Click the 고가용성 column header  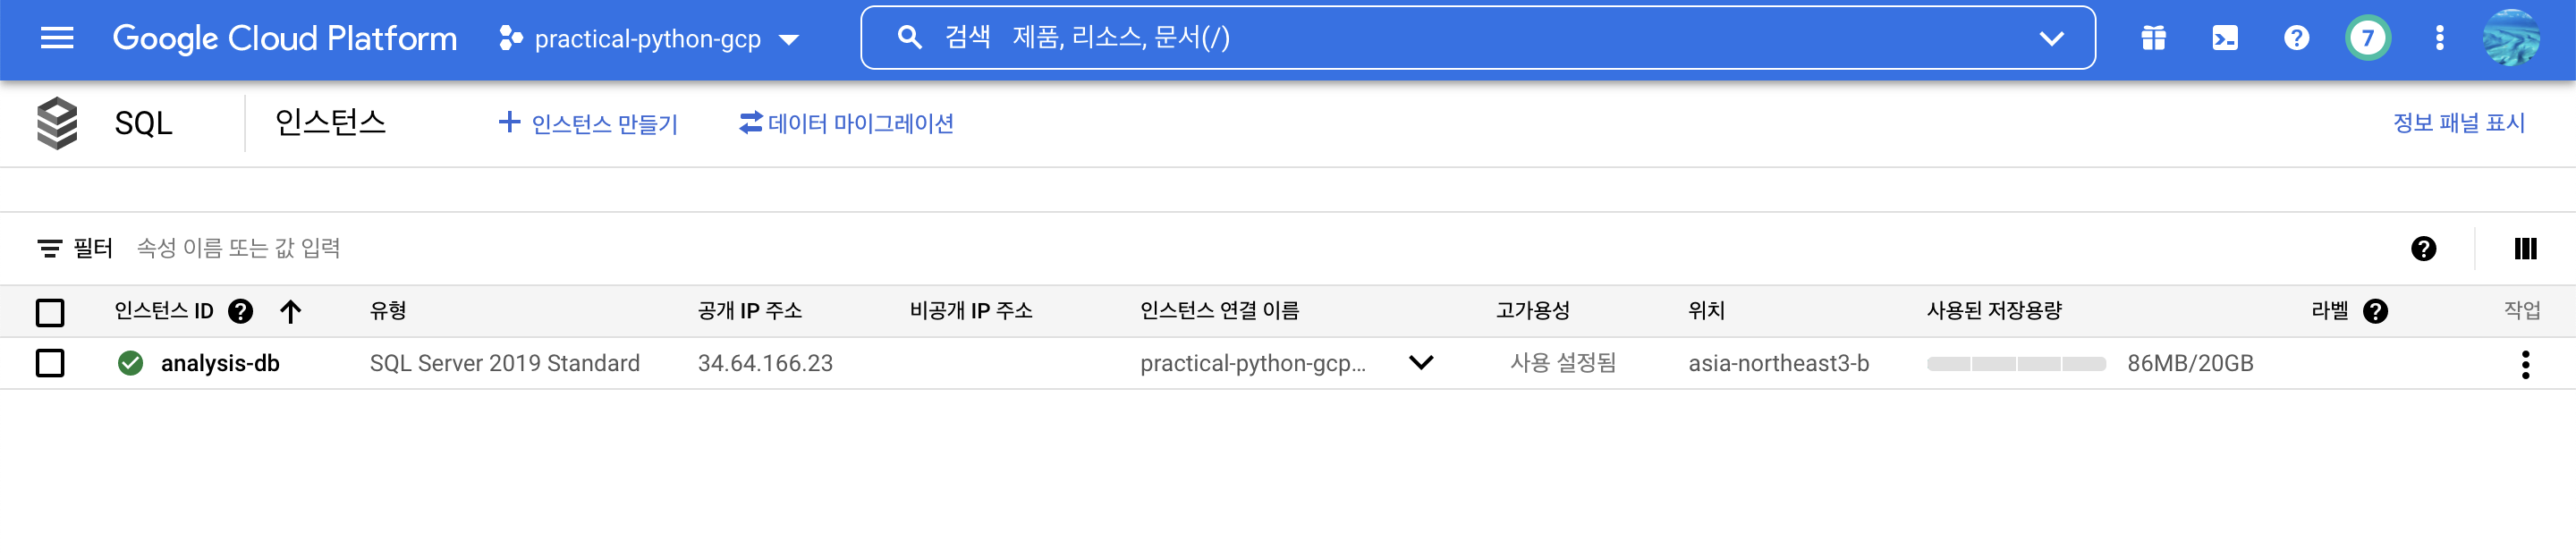1532,311
